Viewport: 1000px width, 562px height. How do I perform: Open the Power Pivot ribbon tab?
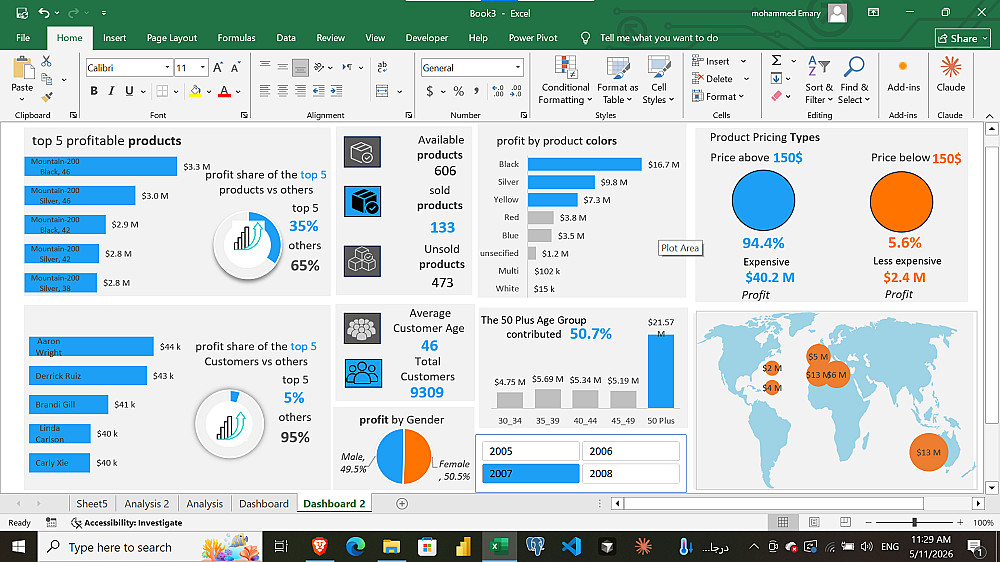(533, 38)
